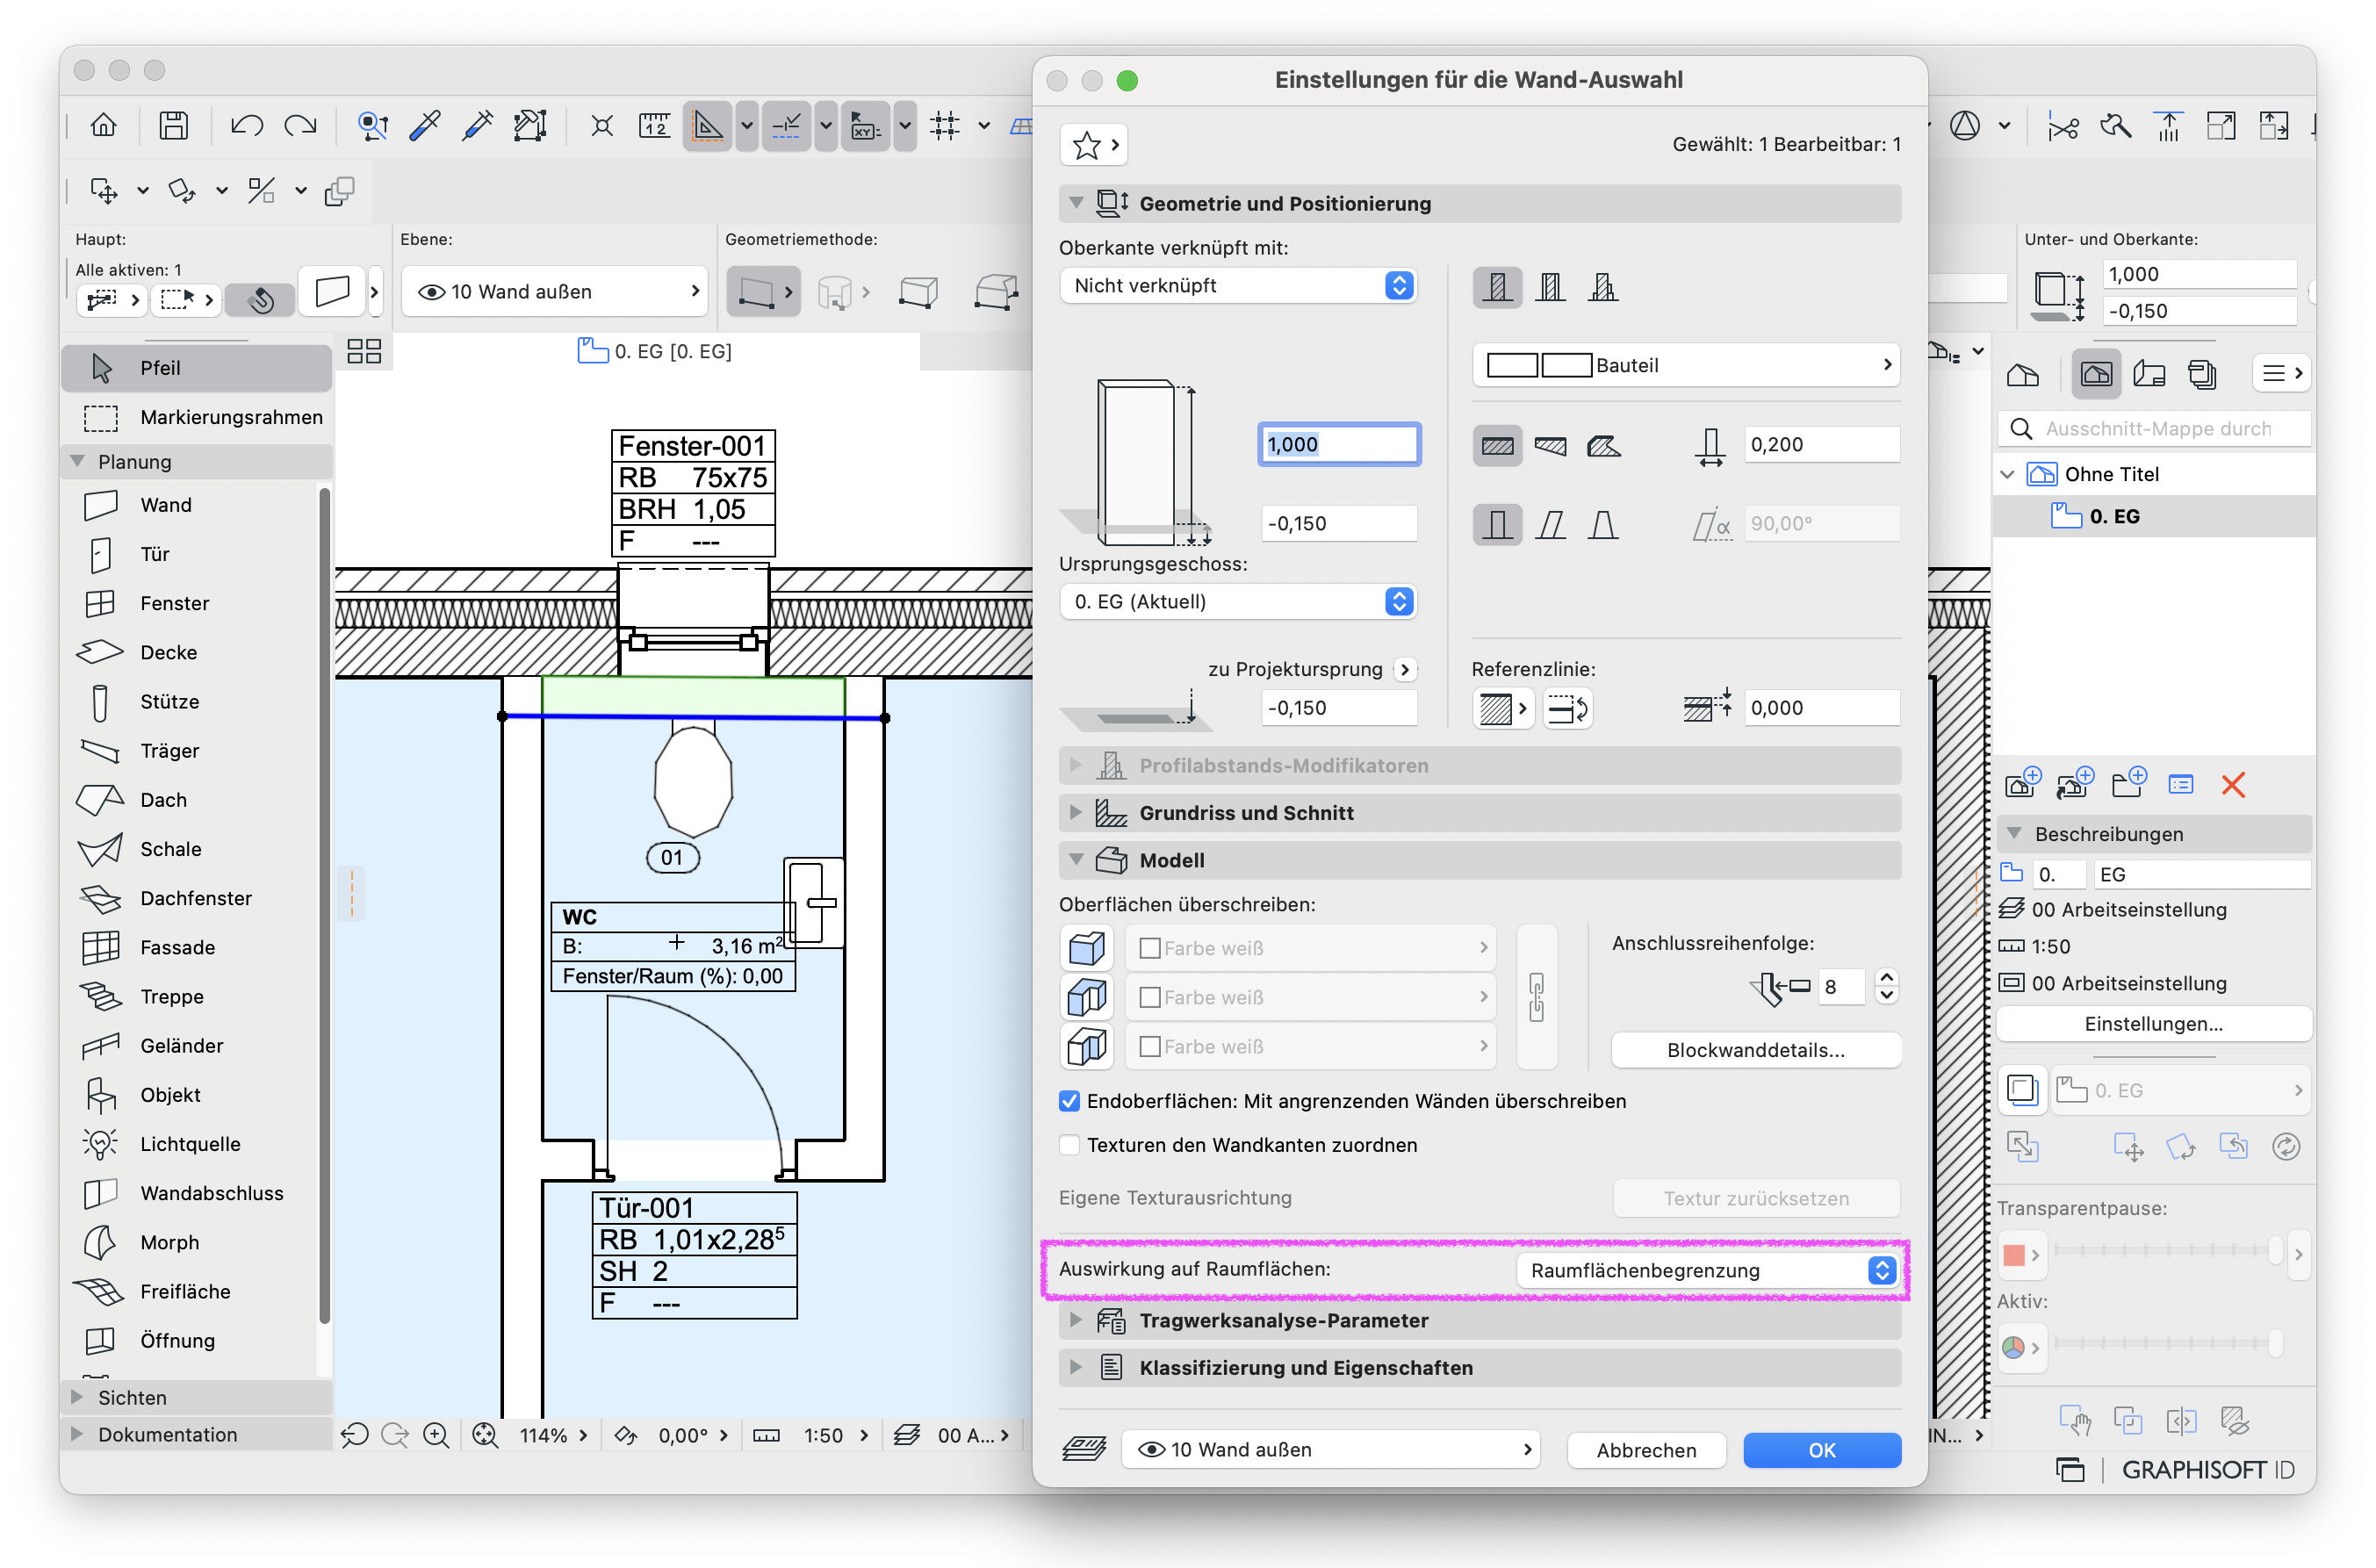Select 0. EG in navigator tree
This screenshot has width=2376, height=1568.
pos(2114,516)
